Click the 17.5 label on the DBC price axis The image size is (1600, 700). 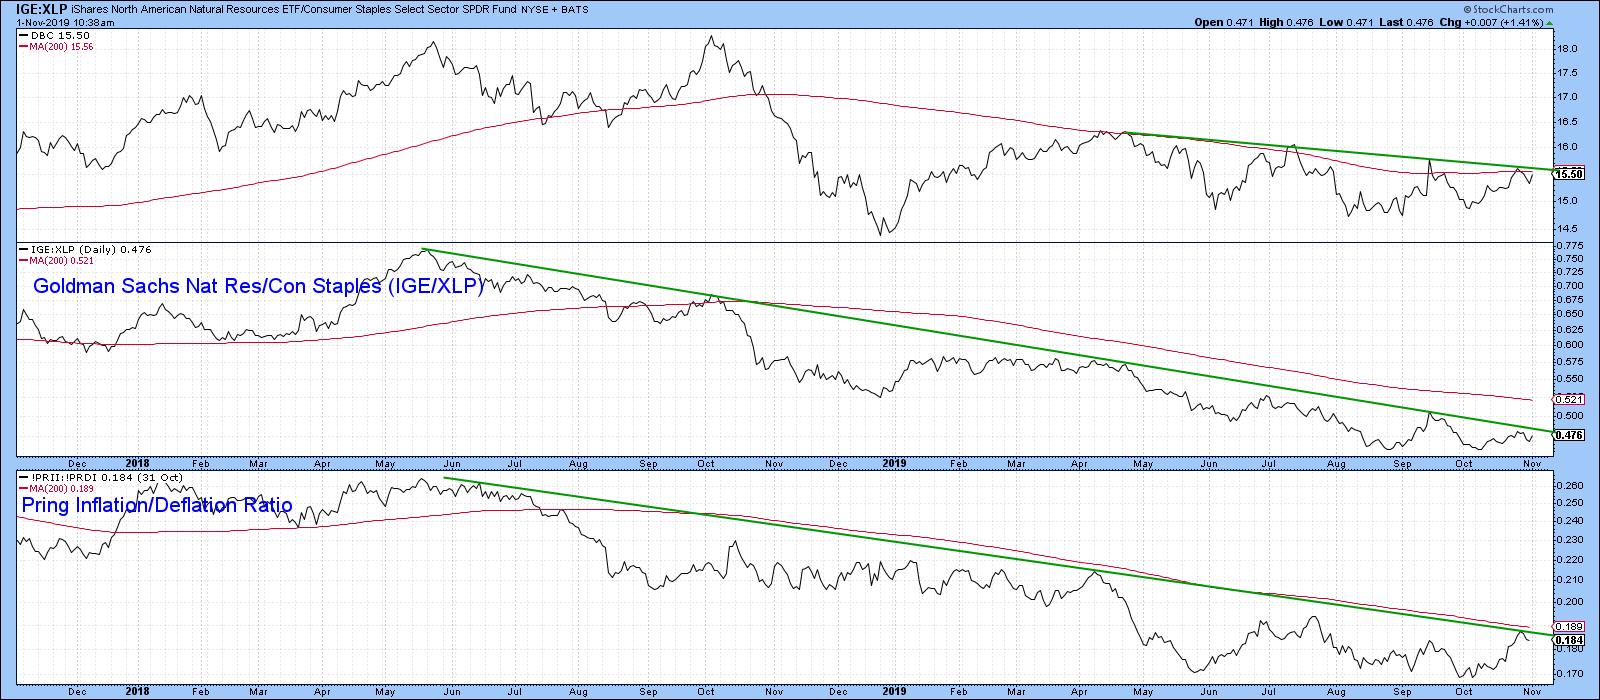click(1569, 73)
